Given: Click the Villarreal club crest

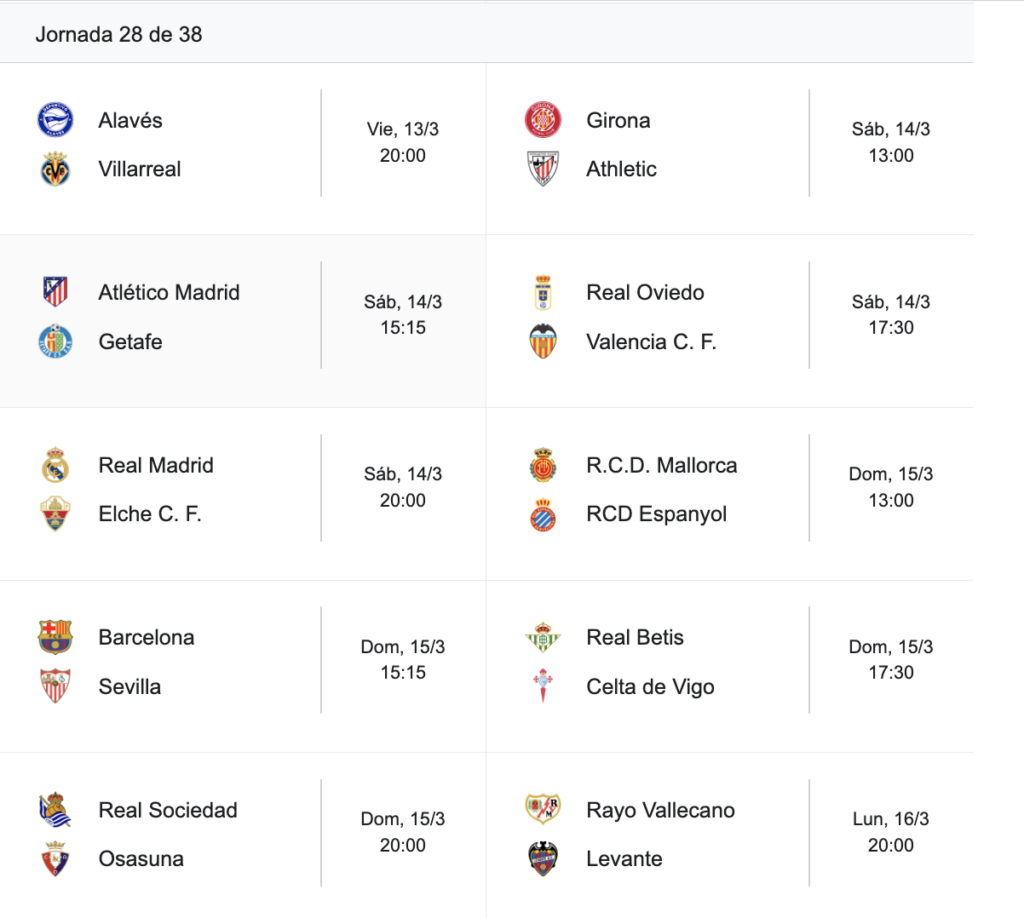Looking at the screenshot, I should [55, 169].
